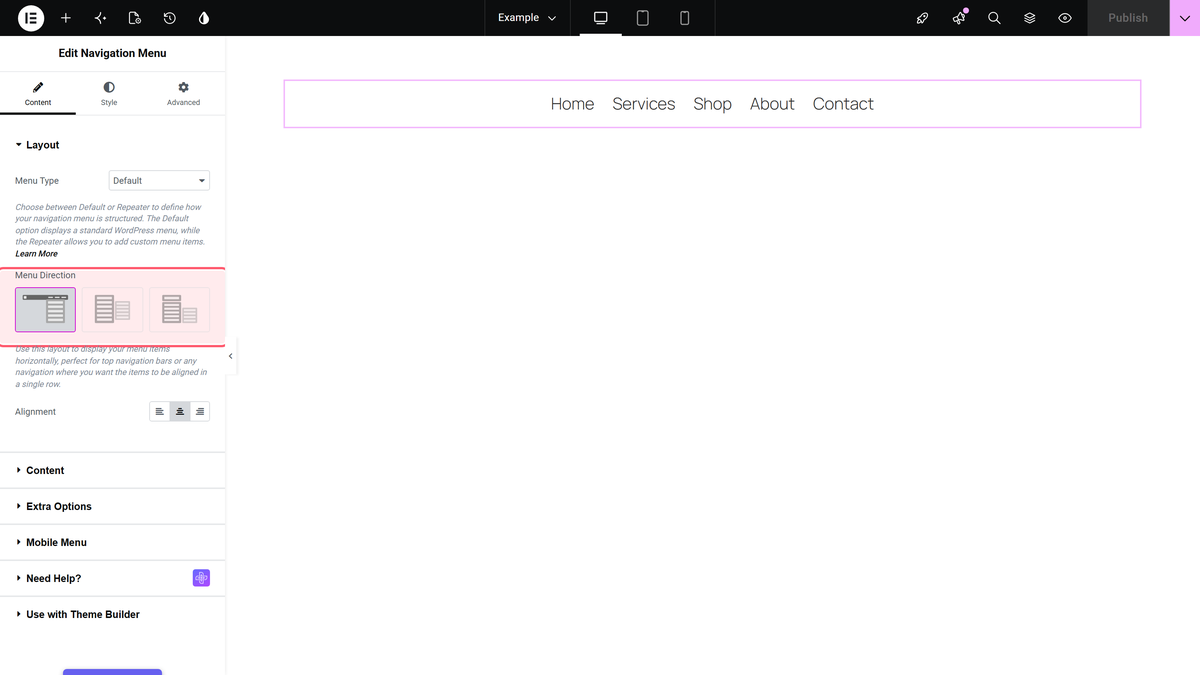Click the Services menu link in canvas
Viewport: 1200px width, 675px height.
[644, 104]
